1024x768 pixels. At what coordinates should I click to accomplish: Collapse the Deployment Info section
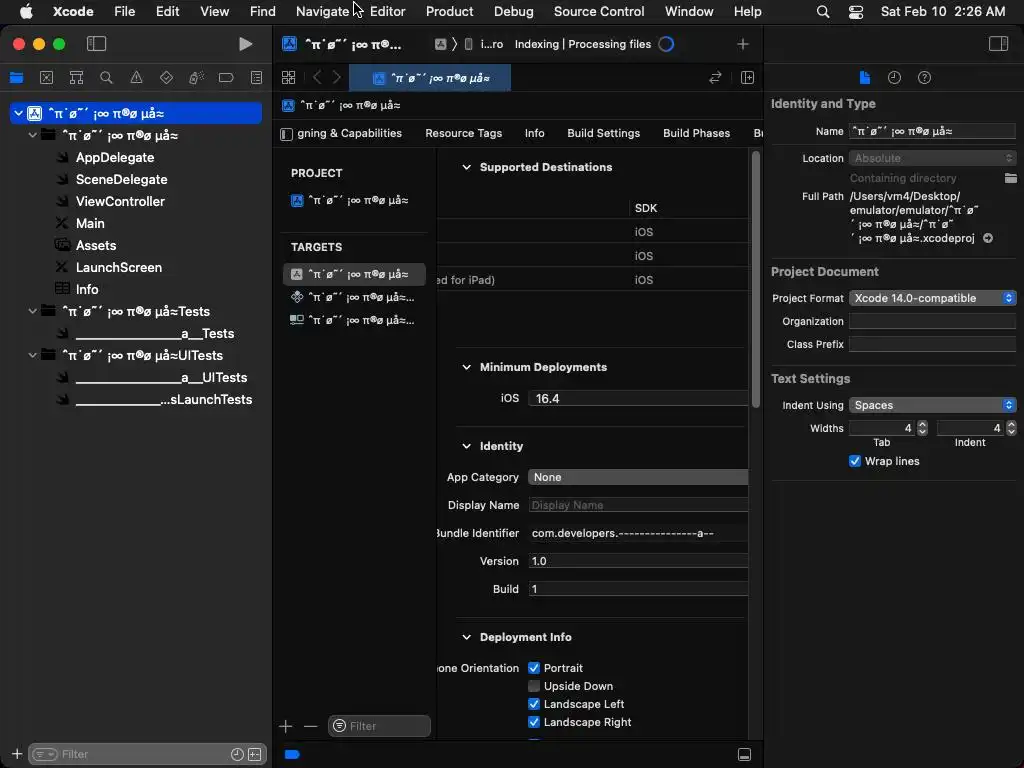click(466, 637)
